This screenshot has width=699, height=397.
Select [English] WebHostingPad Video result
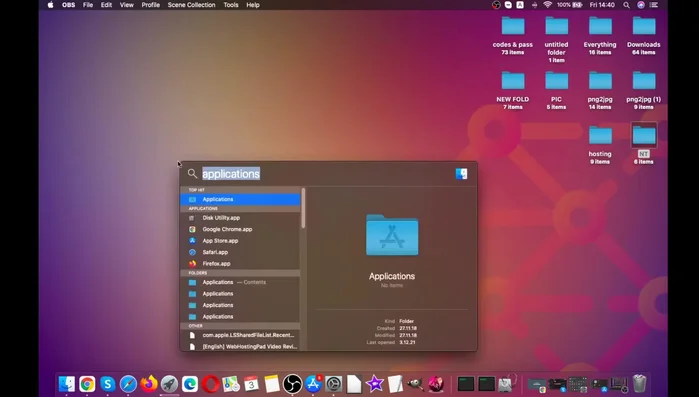[240, 347]
